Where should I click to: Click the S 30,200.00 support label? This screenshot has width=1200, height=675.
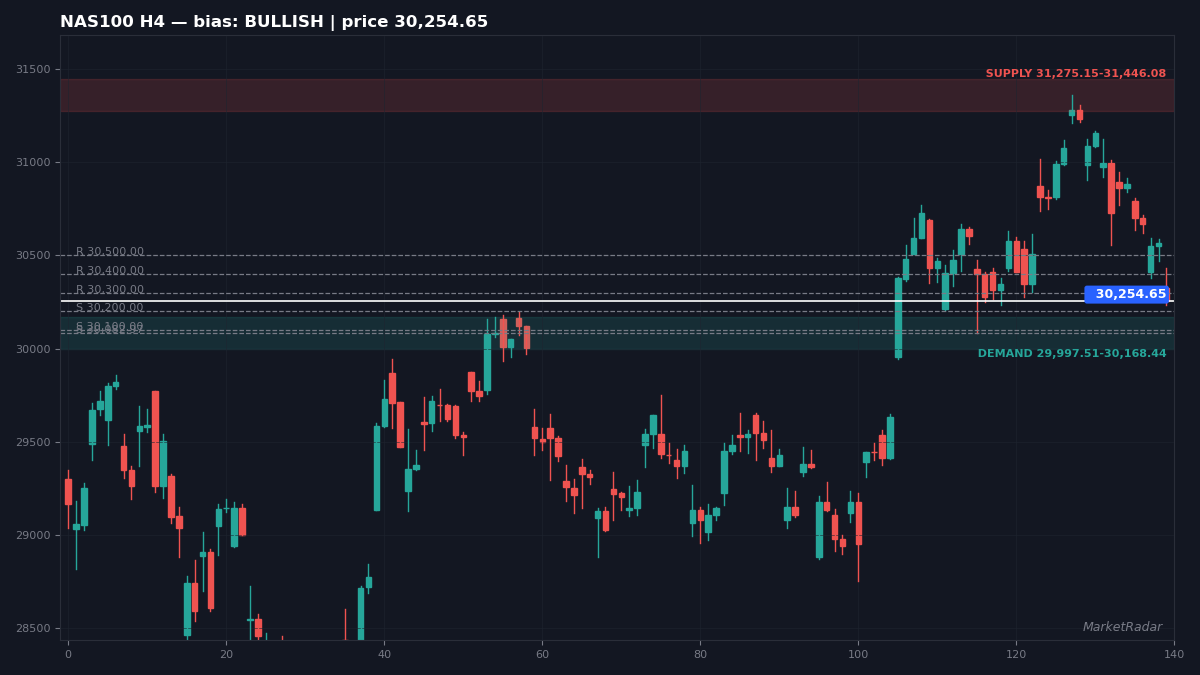110,308
